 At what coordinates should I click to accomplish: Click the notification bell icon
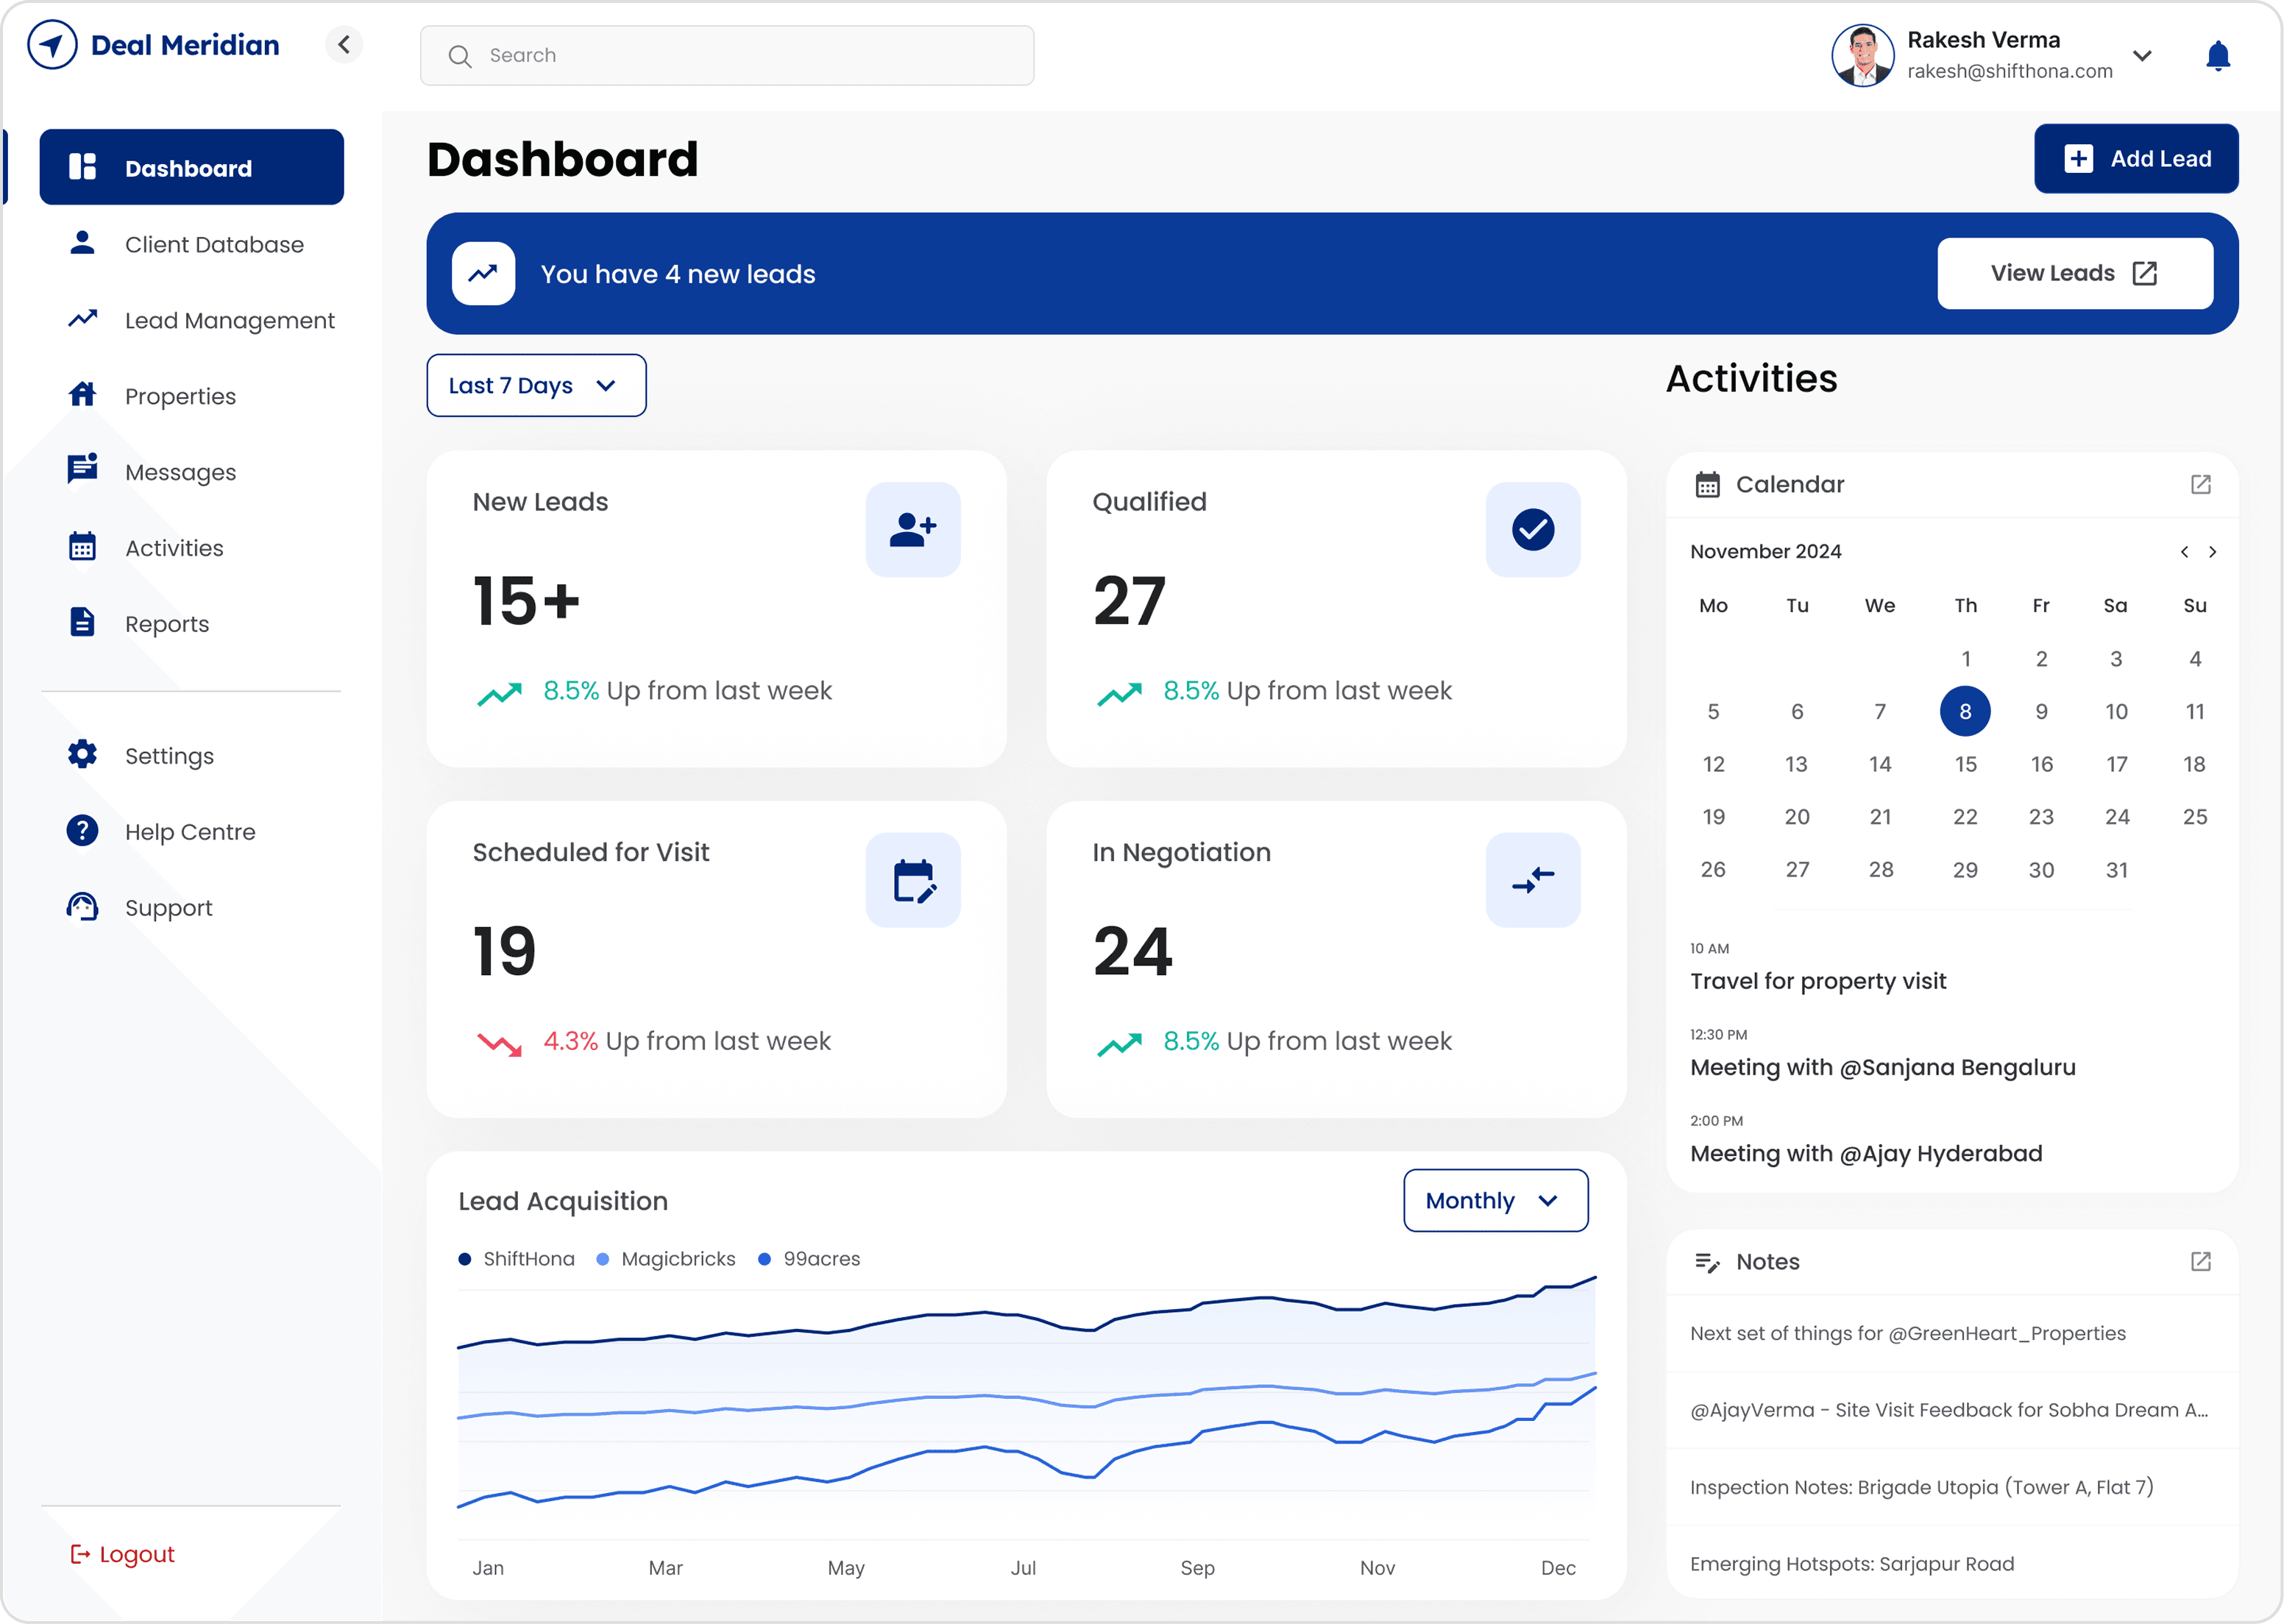coord(2217,56)
